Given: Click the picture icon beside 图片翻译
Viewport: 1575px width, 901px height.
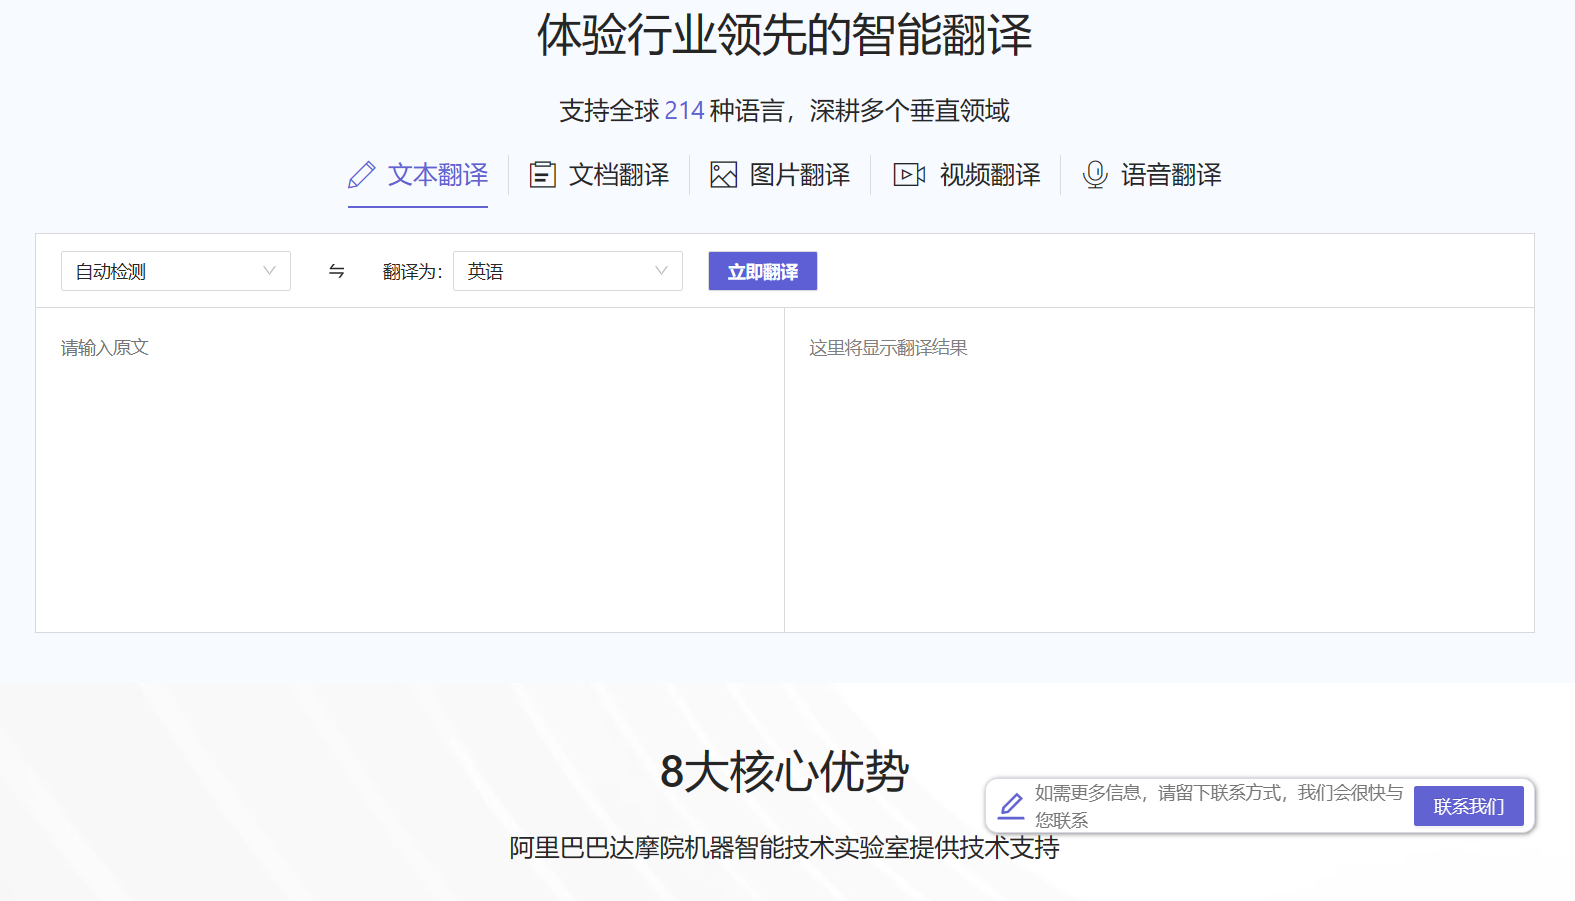Looking at the screenshot, I should click(723, 175).
